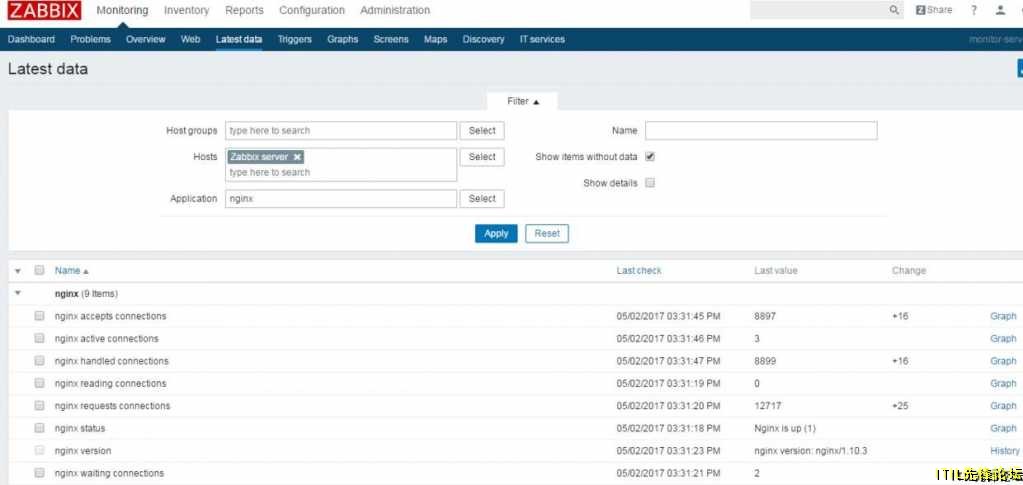Screen dimensions: 1023x485
Task: Go to the Problems tab
Action: point(91,39)
